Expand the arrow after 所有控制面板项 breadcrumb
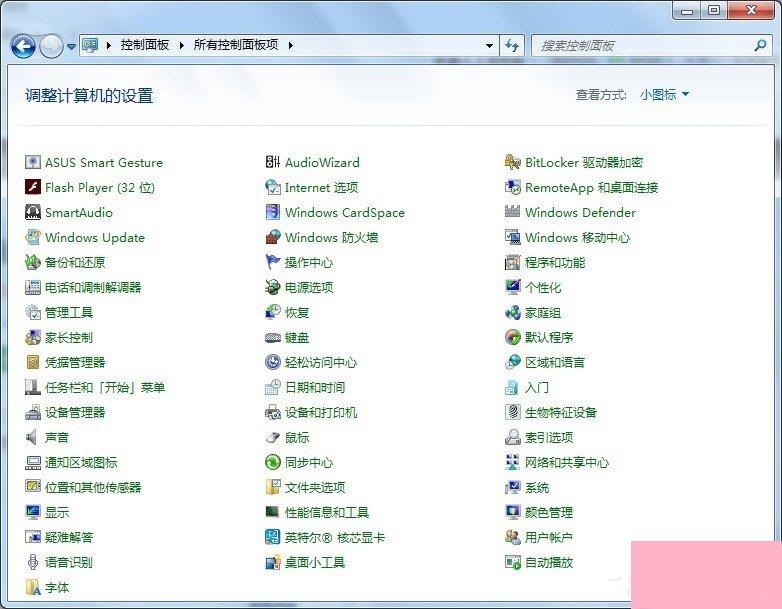Screen dimensions: 782x609 click(x=291, y=45)
